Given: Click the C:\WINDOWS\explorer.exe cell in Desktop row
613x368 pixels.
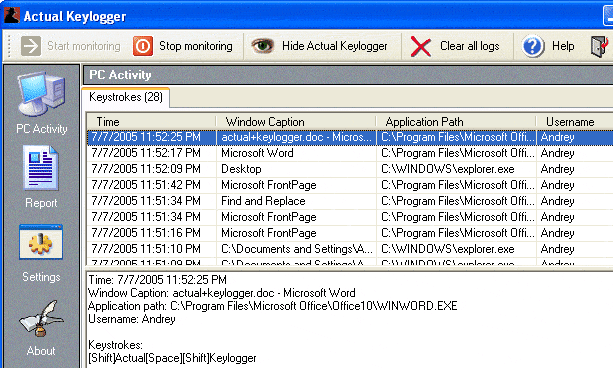Looking at the screenshot, I should click(456, 169).
